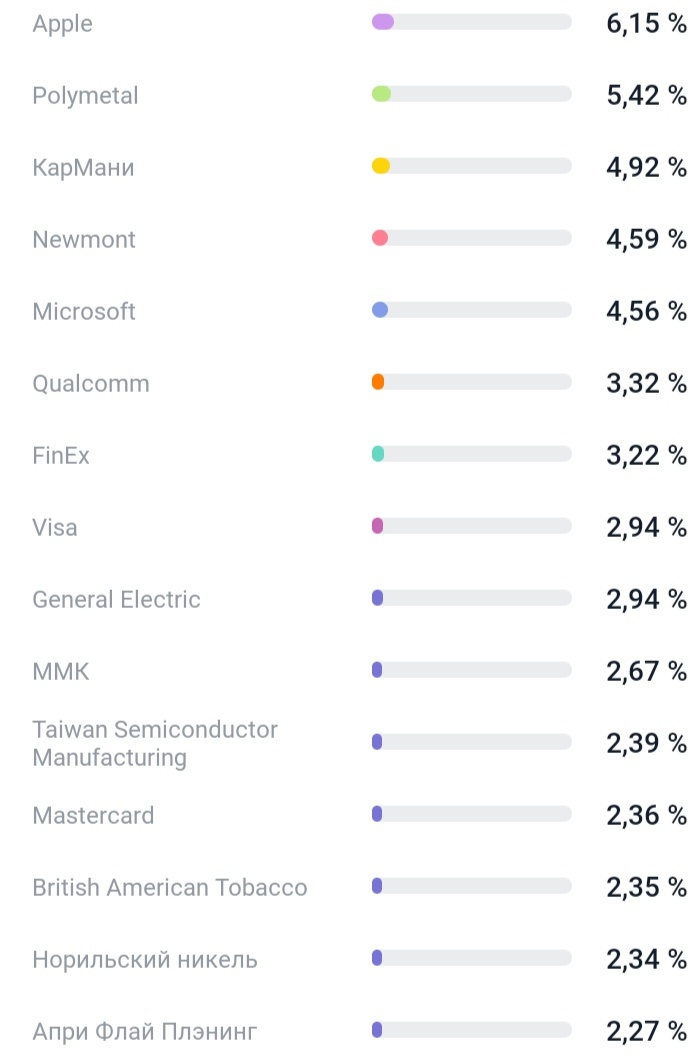The width and height of the screenshot is (692, 1057).
Task: Click the progress bar next to Microsoft
Action: 470,309
